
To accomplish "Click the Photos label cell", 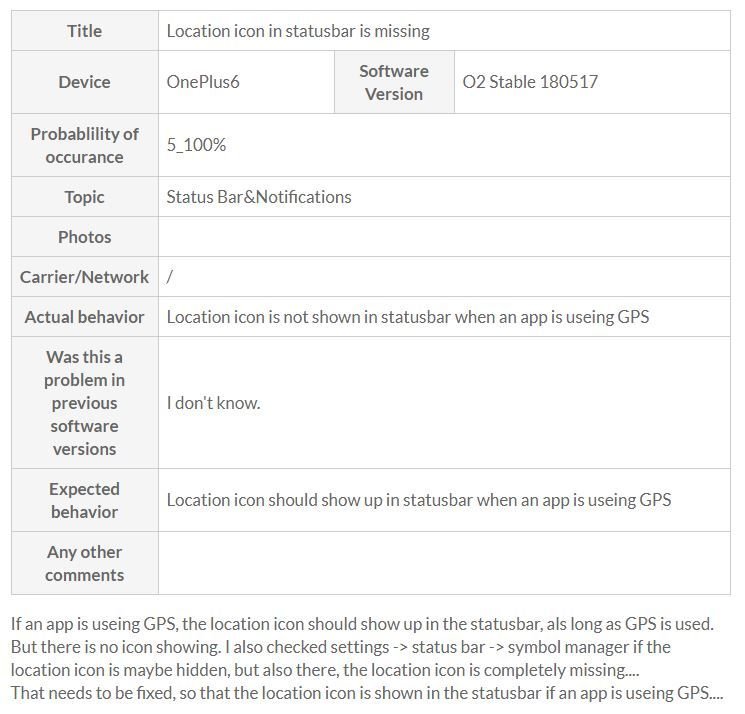I will pos(85,237).
